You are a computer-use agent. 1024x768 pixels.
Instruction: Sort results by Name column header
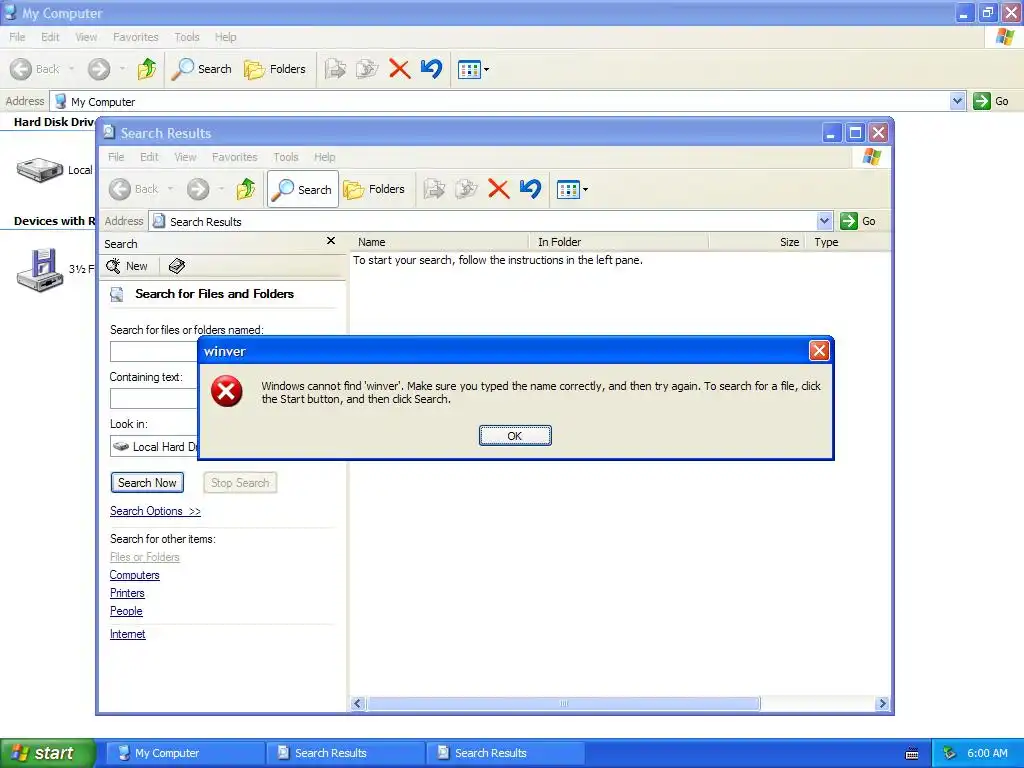click(440, 242)
